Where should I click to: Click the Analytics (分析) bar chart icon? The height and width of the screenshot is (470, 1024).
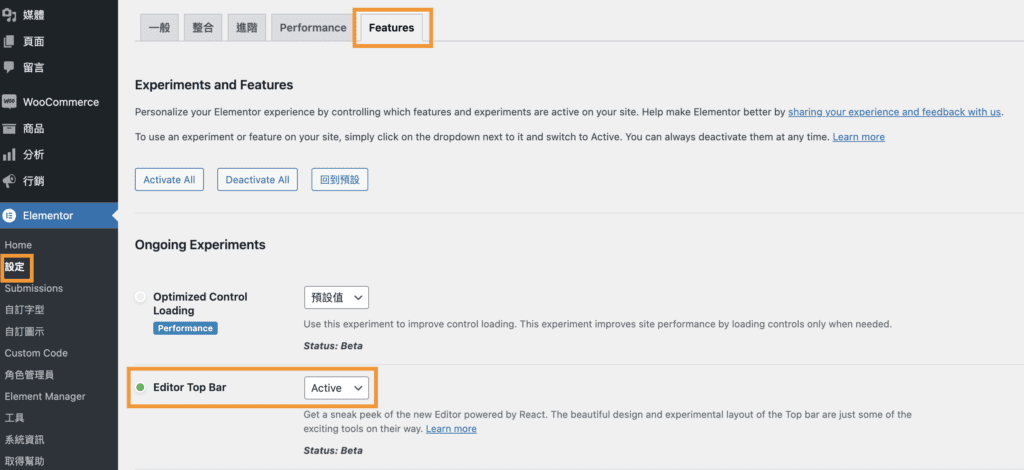[9, 155]
